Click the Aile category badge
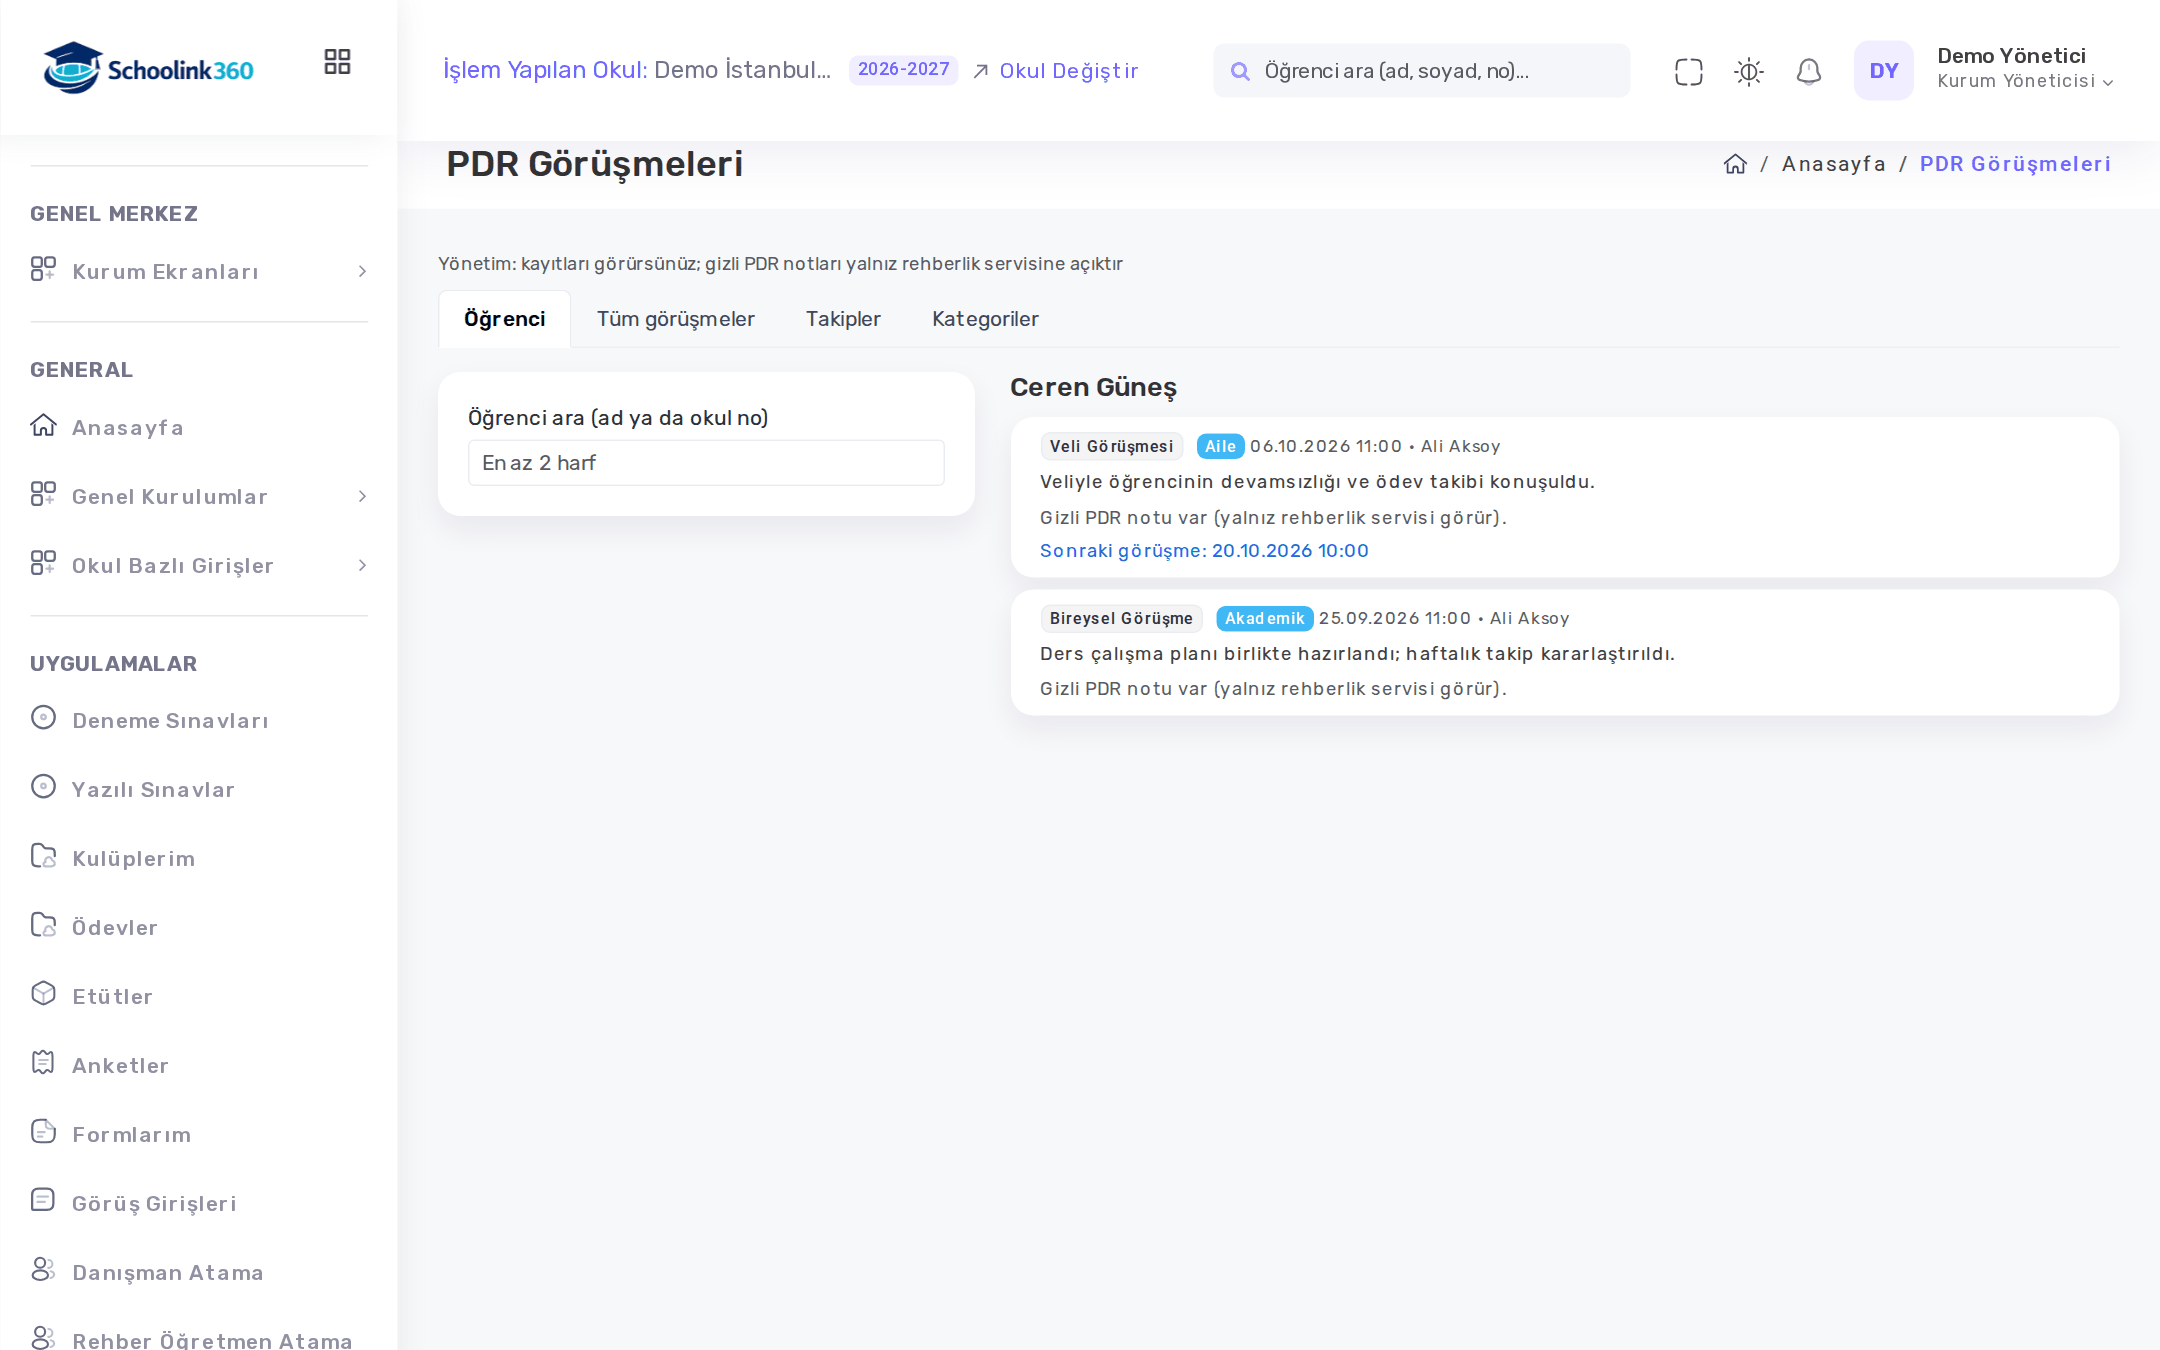 click(x=1220, y=447)
